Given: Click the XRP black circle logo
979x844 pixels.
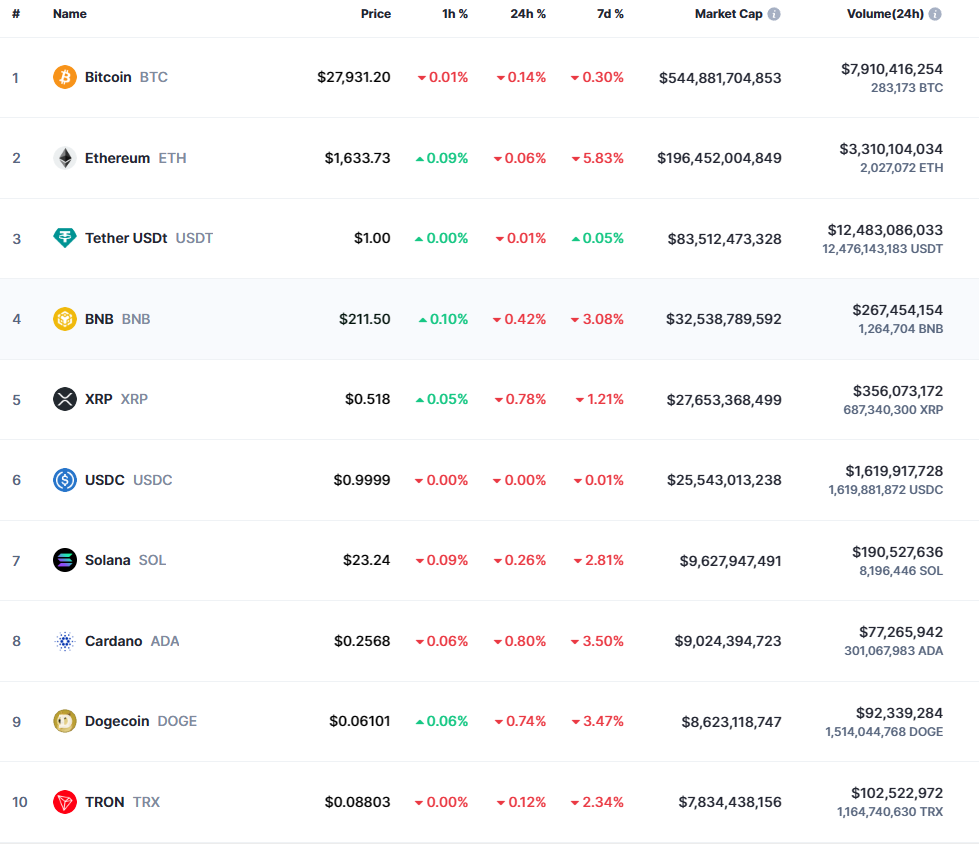Looking at the screenshot, I should click(65, 399).
